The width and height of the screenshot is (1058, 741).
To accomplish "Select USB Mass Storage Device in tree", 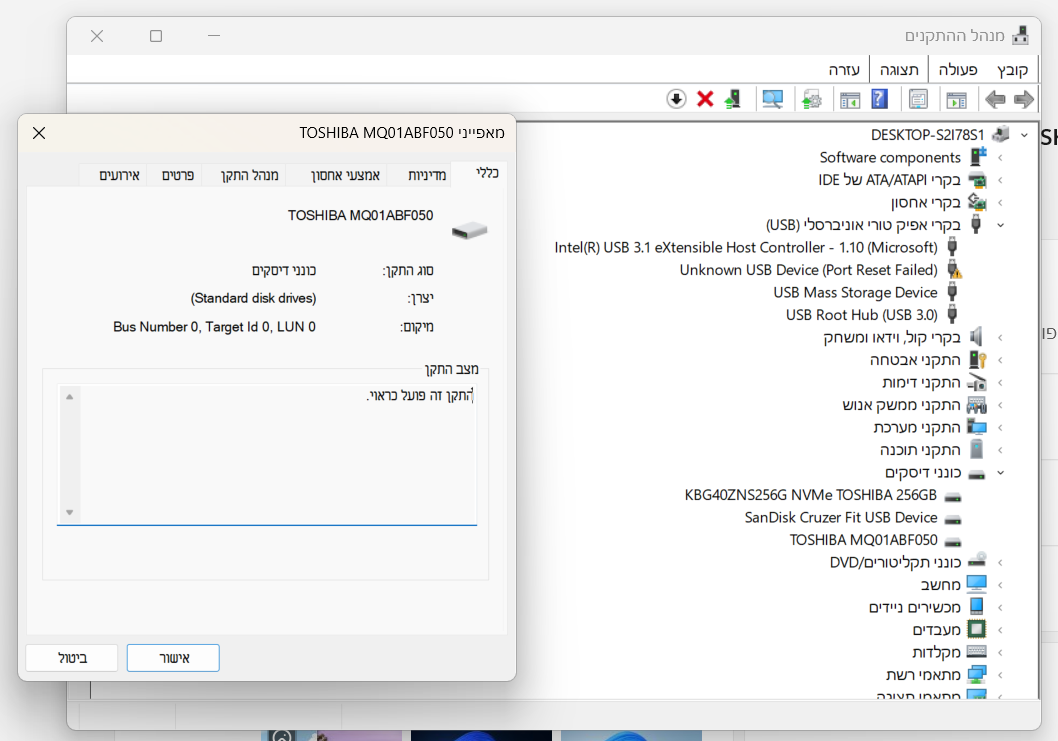I will click(x=855, y=293).
